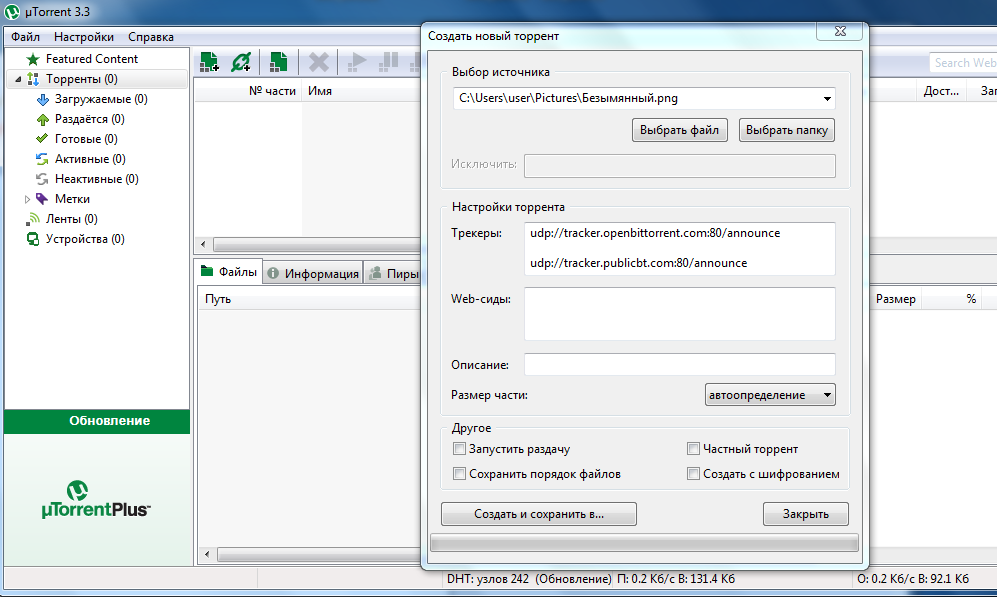Collapse the Торренты tree node arrow
Image resolution: width=997 pixels, height=597 pixels.
pyautogui.click(x=18, y=79)
